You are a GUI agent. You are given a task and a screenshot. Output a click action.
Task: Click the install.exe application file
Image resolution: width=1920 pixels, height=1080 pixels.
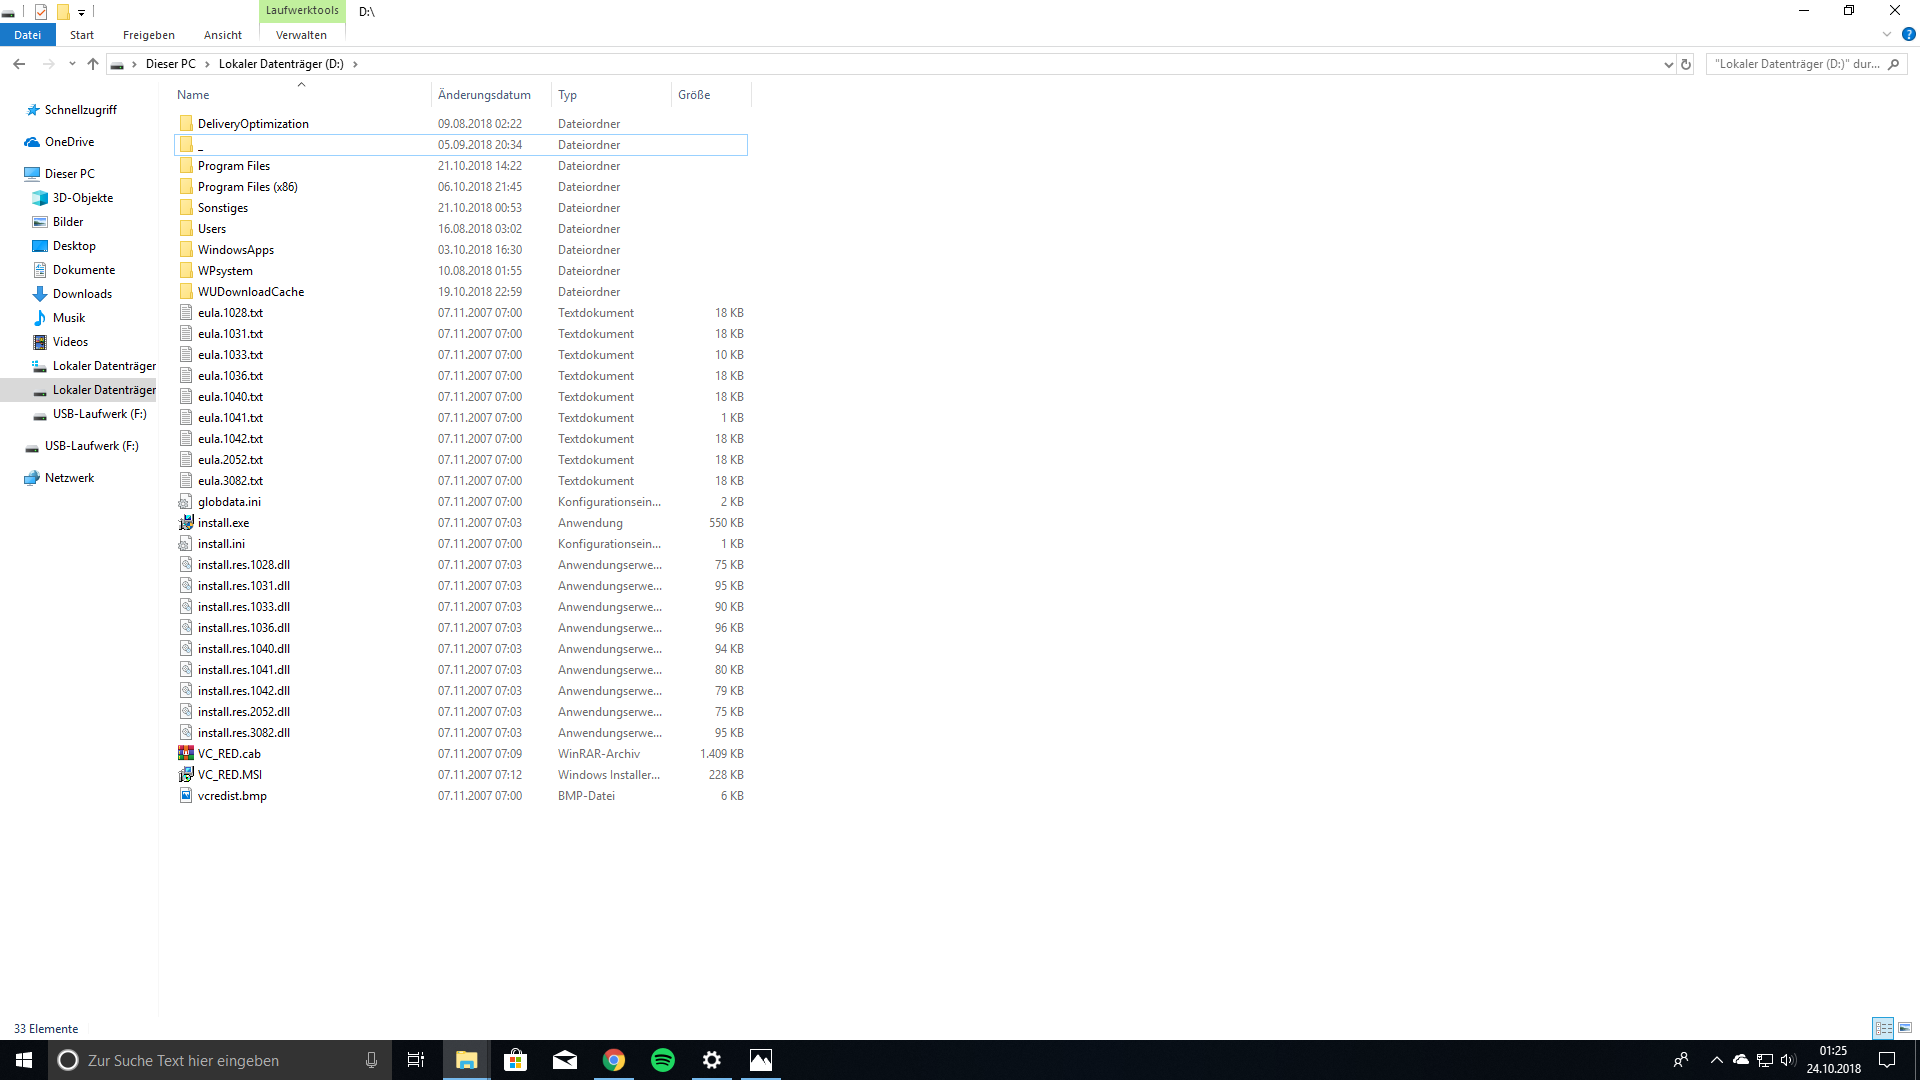pyautogui.click(x=224, y=523)
